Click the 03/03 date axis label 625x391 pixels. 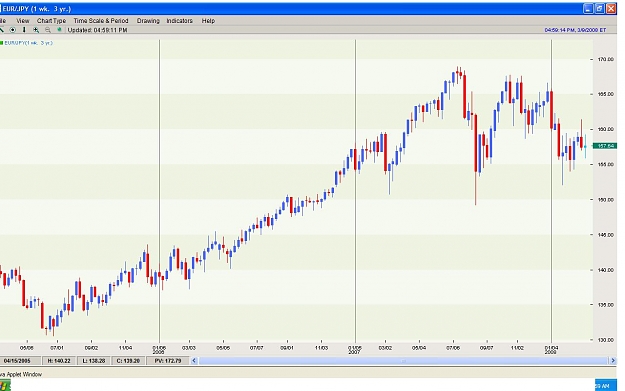click(x=189, y=348)
